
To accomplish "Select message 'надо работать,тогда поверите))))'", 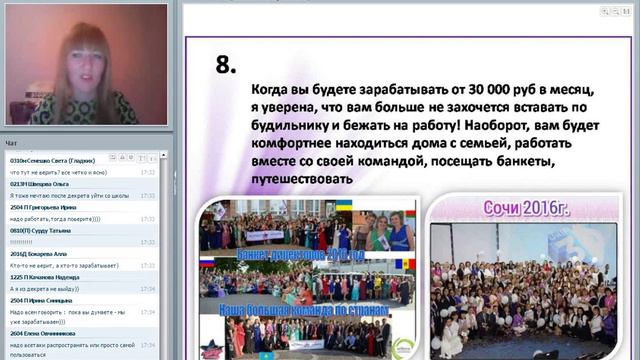I will pos(55,219).
